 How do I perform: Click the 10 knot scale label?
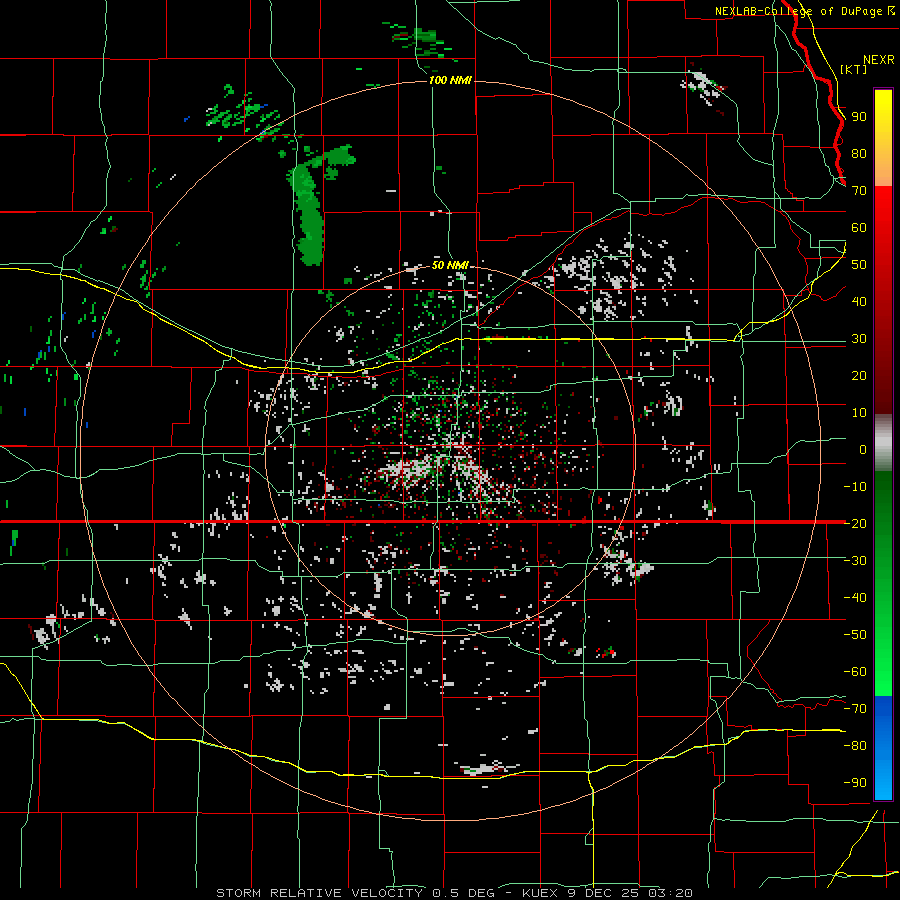click(x=859, y=413)
